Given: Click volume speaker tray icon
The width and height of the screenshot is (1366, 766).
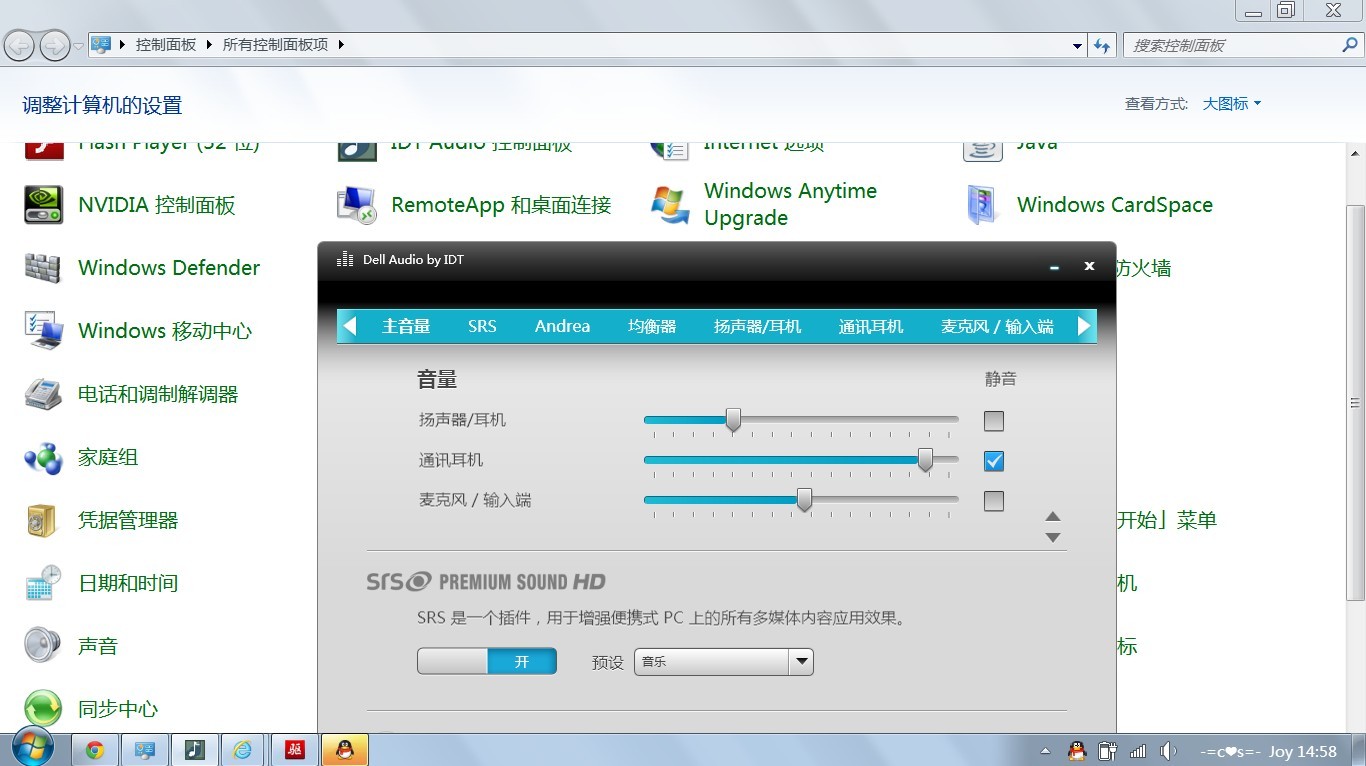Looking at the screenshot, I should point(1168,751).
